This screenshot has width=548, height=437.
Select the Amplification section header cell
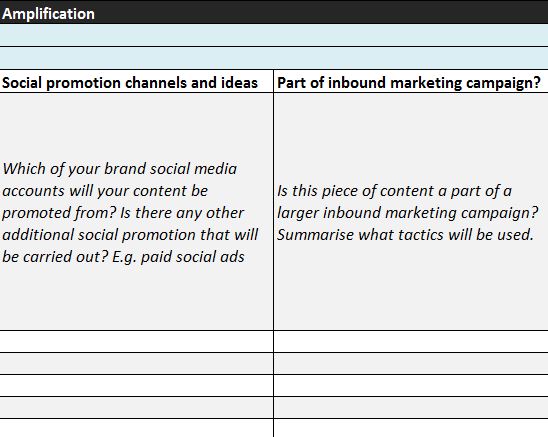(x=274, y=12)
